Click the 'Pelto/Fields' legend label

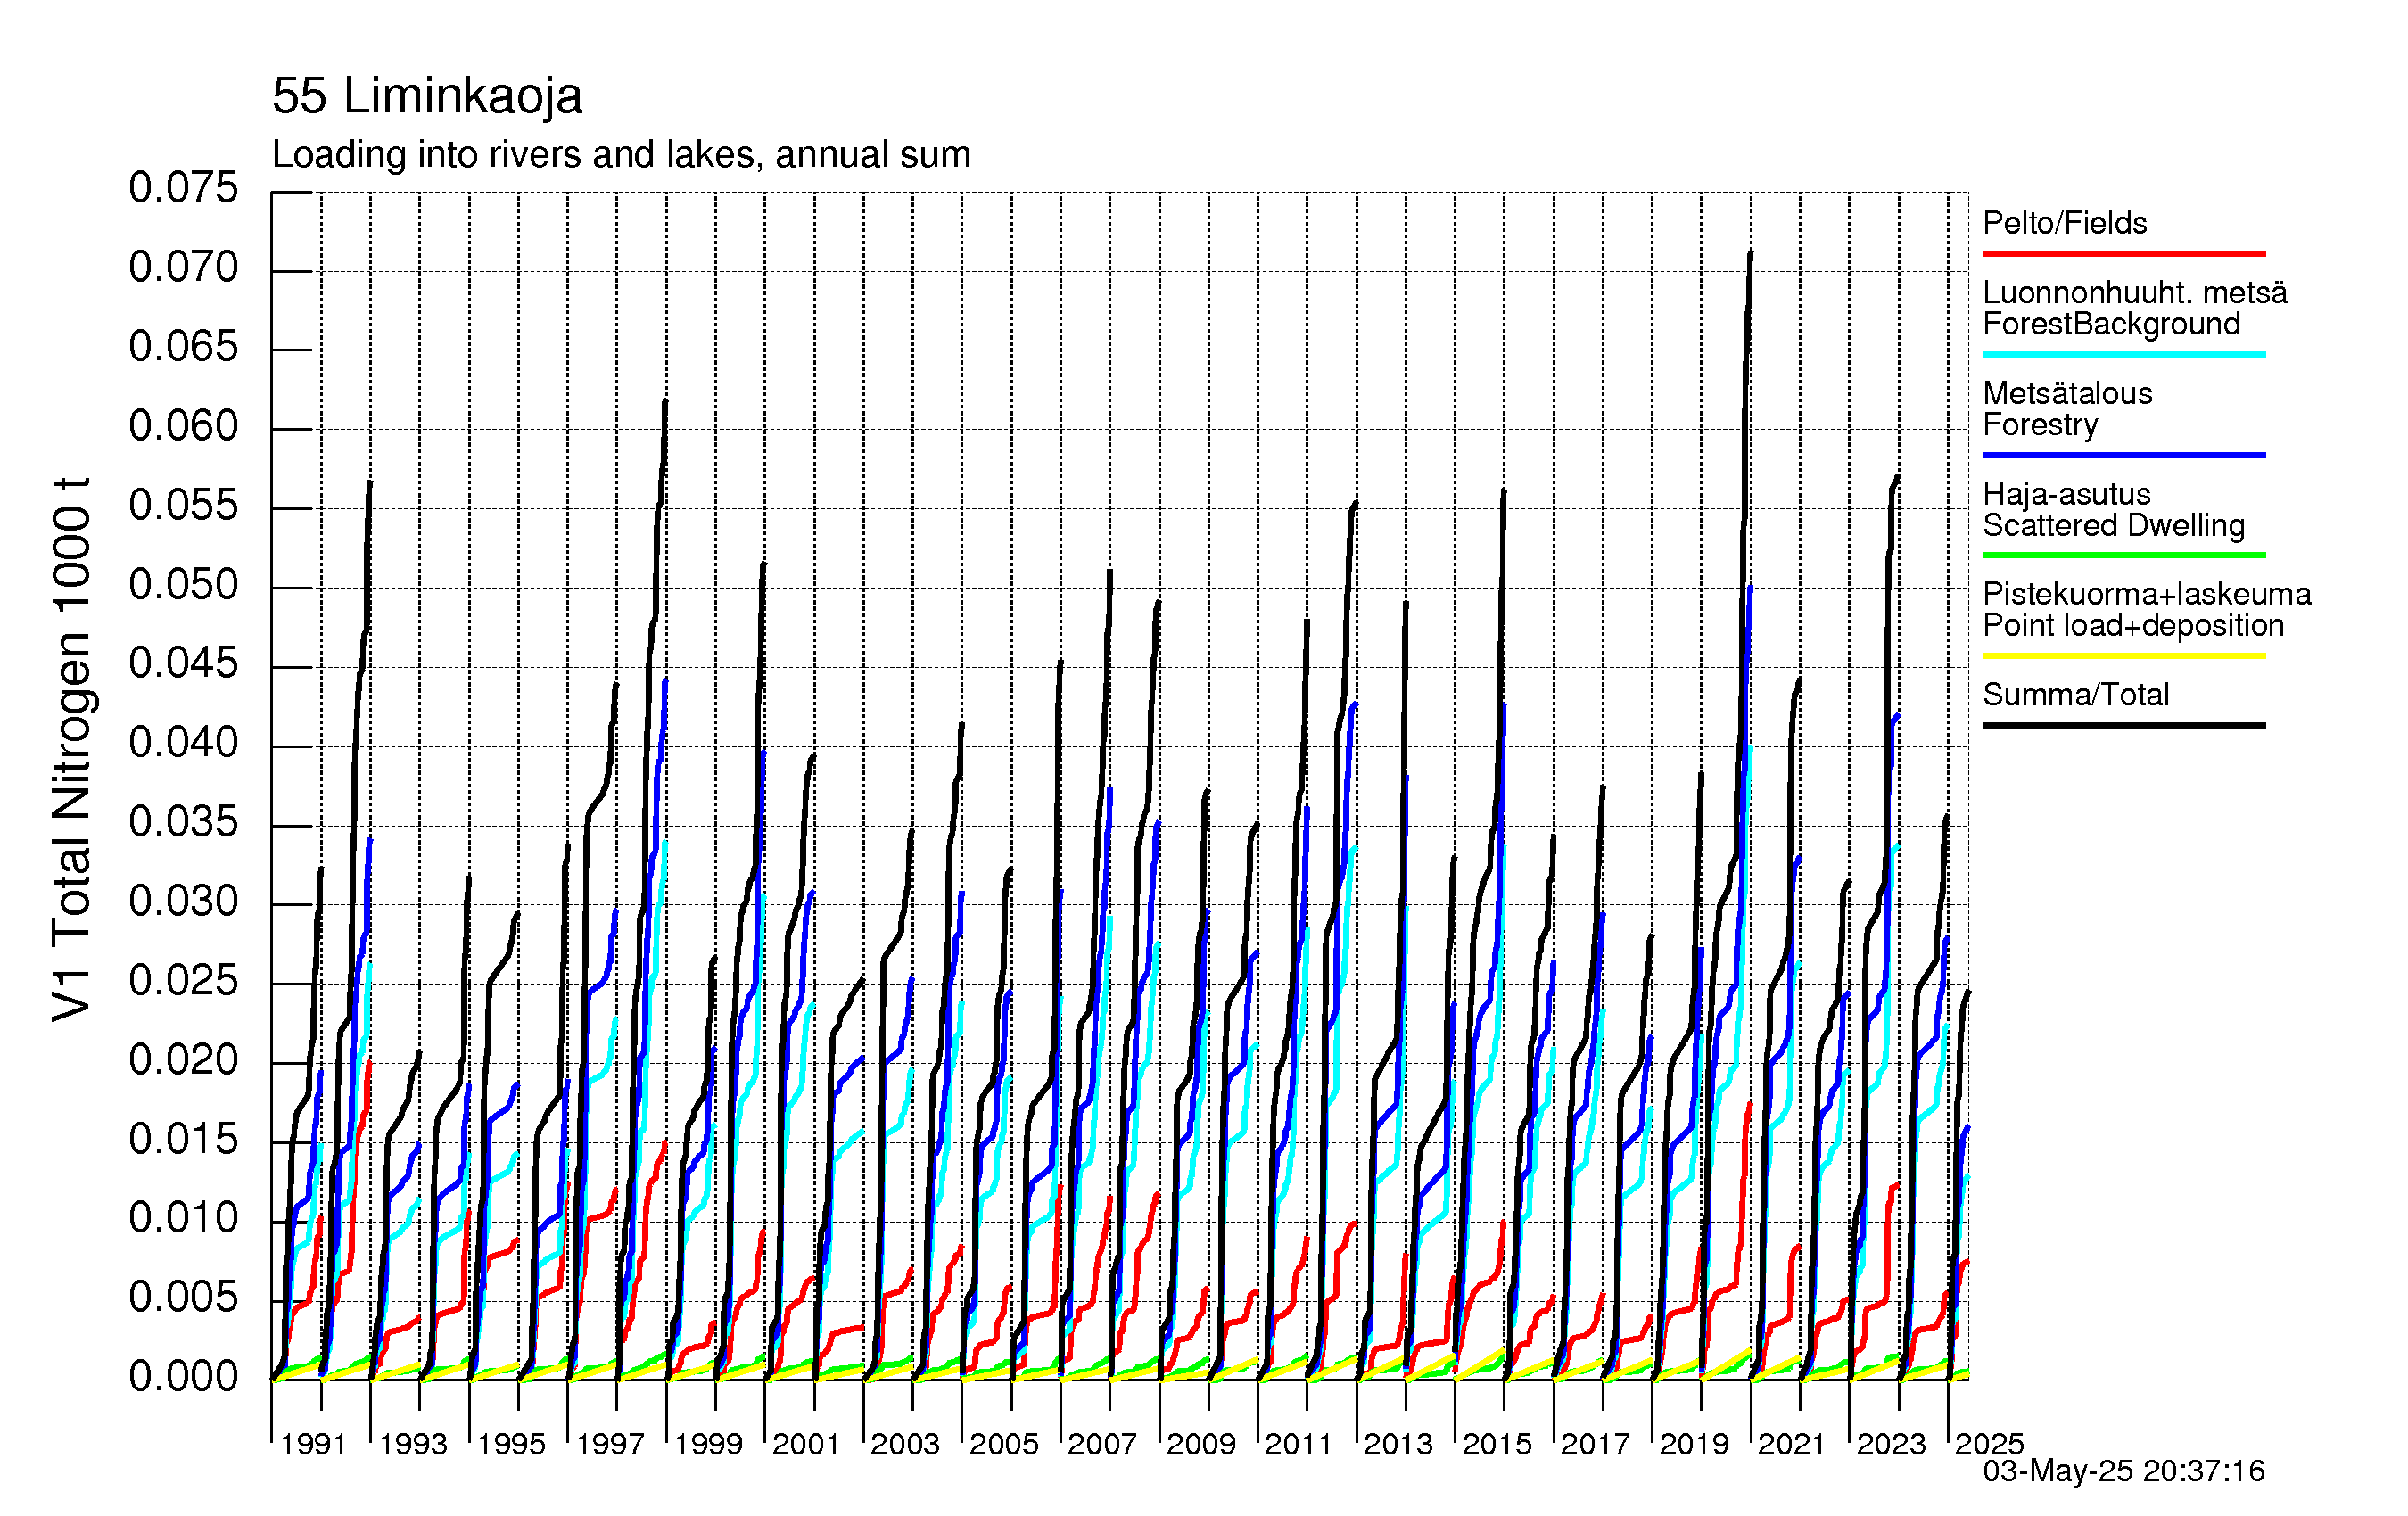(x=2065, y=223)
